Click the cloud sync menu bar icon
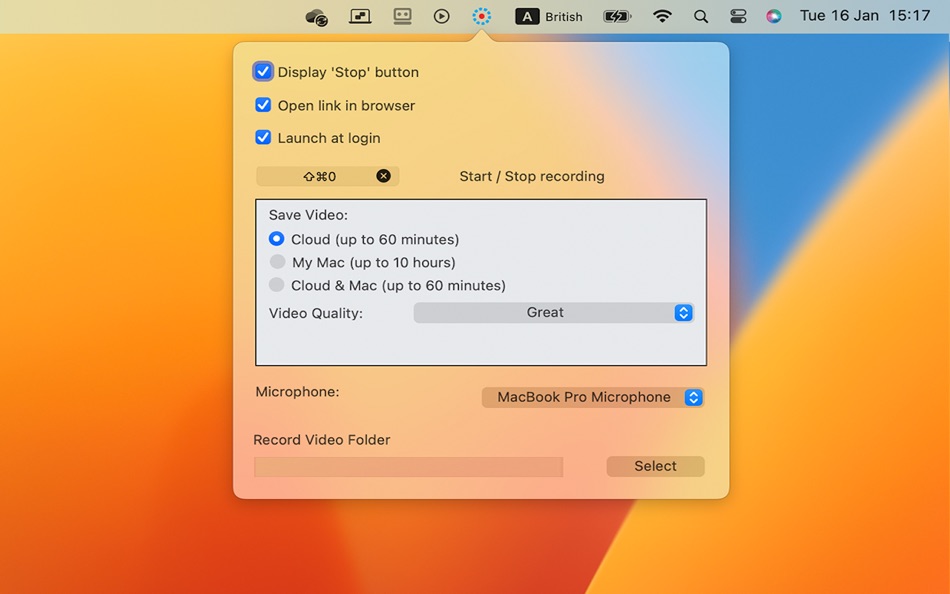The width and height of the screenshot is (950, 594). coord(316,16)
